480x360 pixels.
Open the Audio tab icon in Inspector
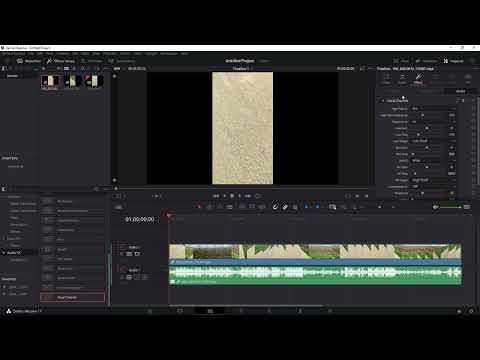pos(402,79)
